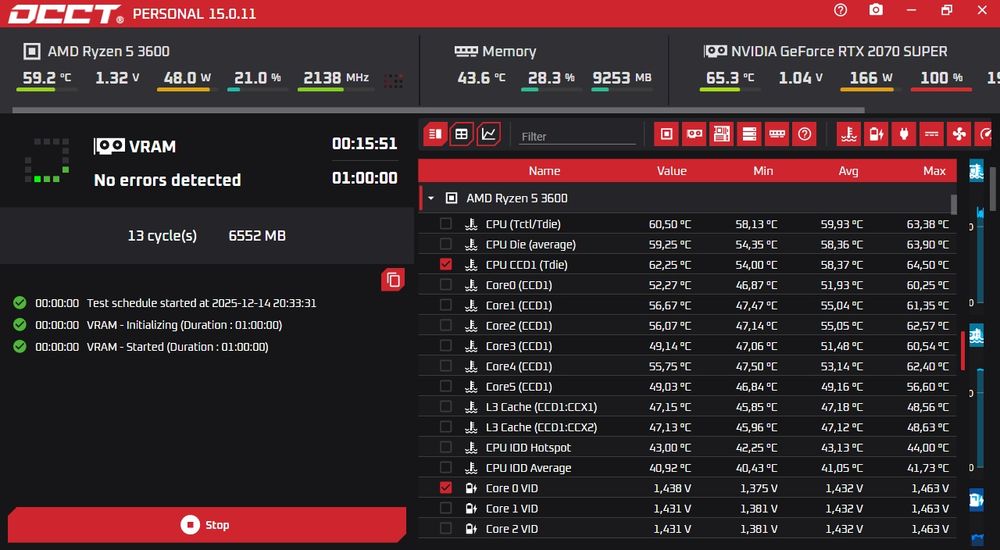Viewport: 1000px width, 550px height.
Task: Switch to the table view layout icon
Action: tap(461, 134)
